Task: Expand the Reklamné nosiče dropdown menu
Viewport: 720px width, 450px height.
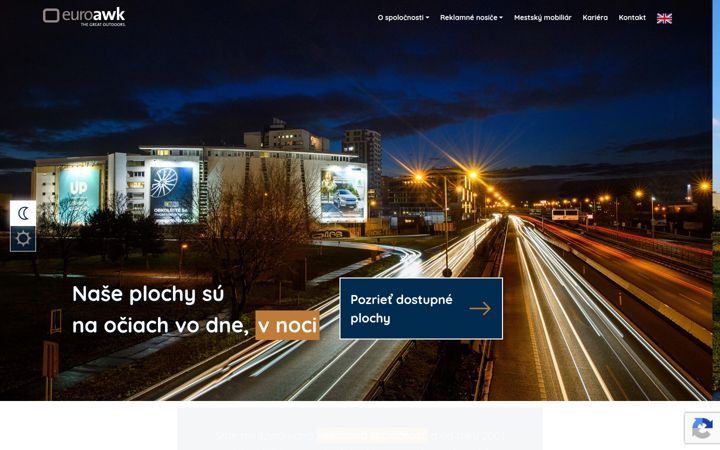Action: click(x=471, y=17)
